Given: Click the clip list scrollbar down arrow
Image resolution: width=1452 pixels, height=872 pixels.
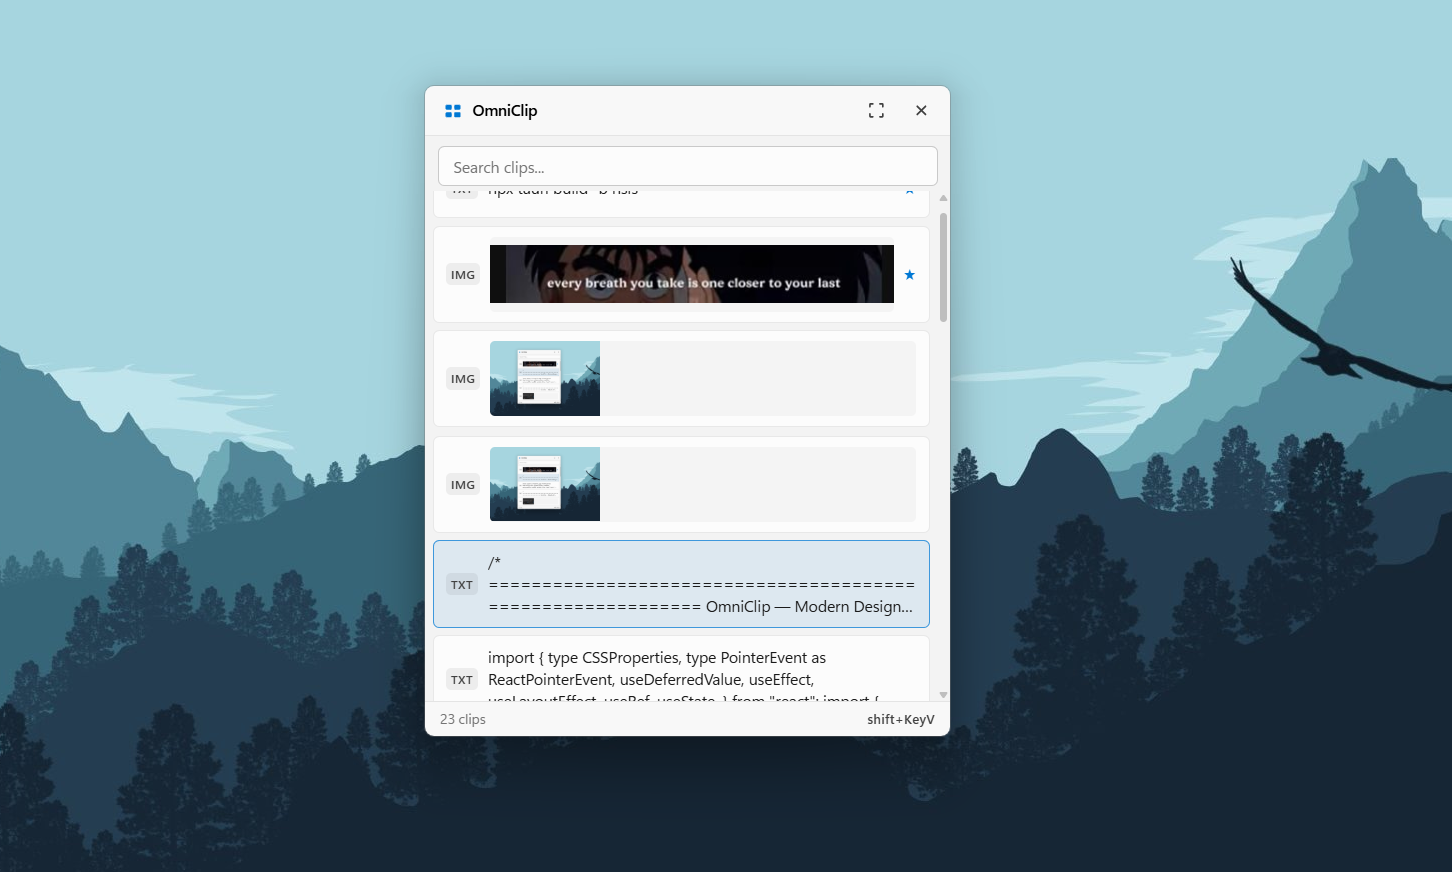Looking at the screenshot, I should point(943,694).
